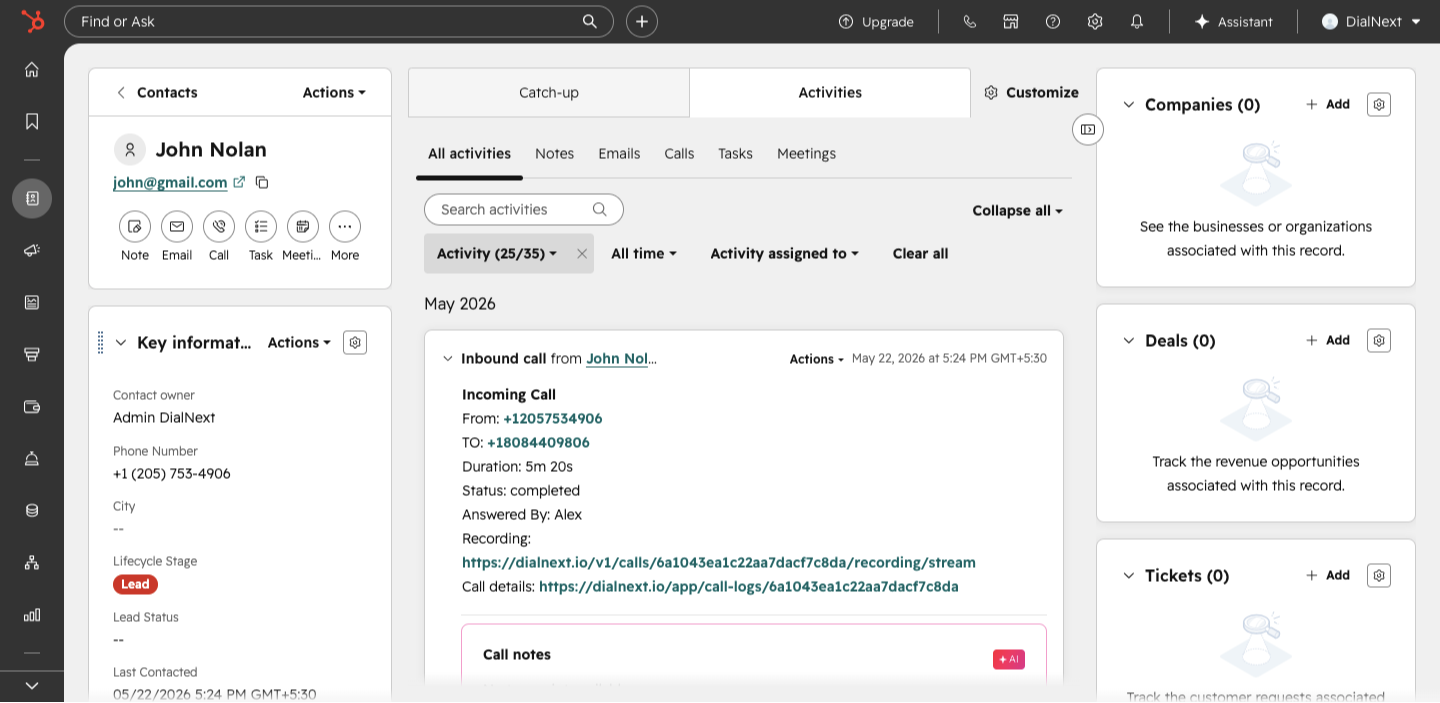Go back to Contacts list
The width and height of the screenshot is (1440, 703).
[x=157, y=92]
